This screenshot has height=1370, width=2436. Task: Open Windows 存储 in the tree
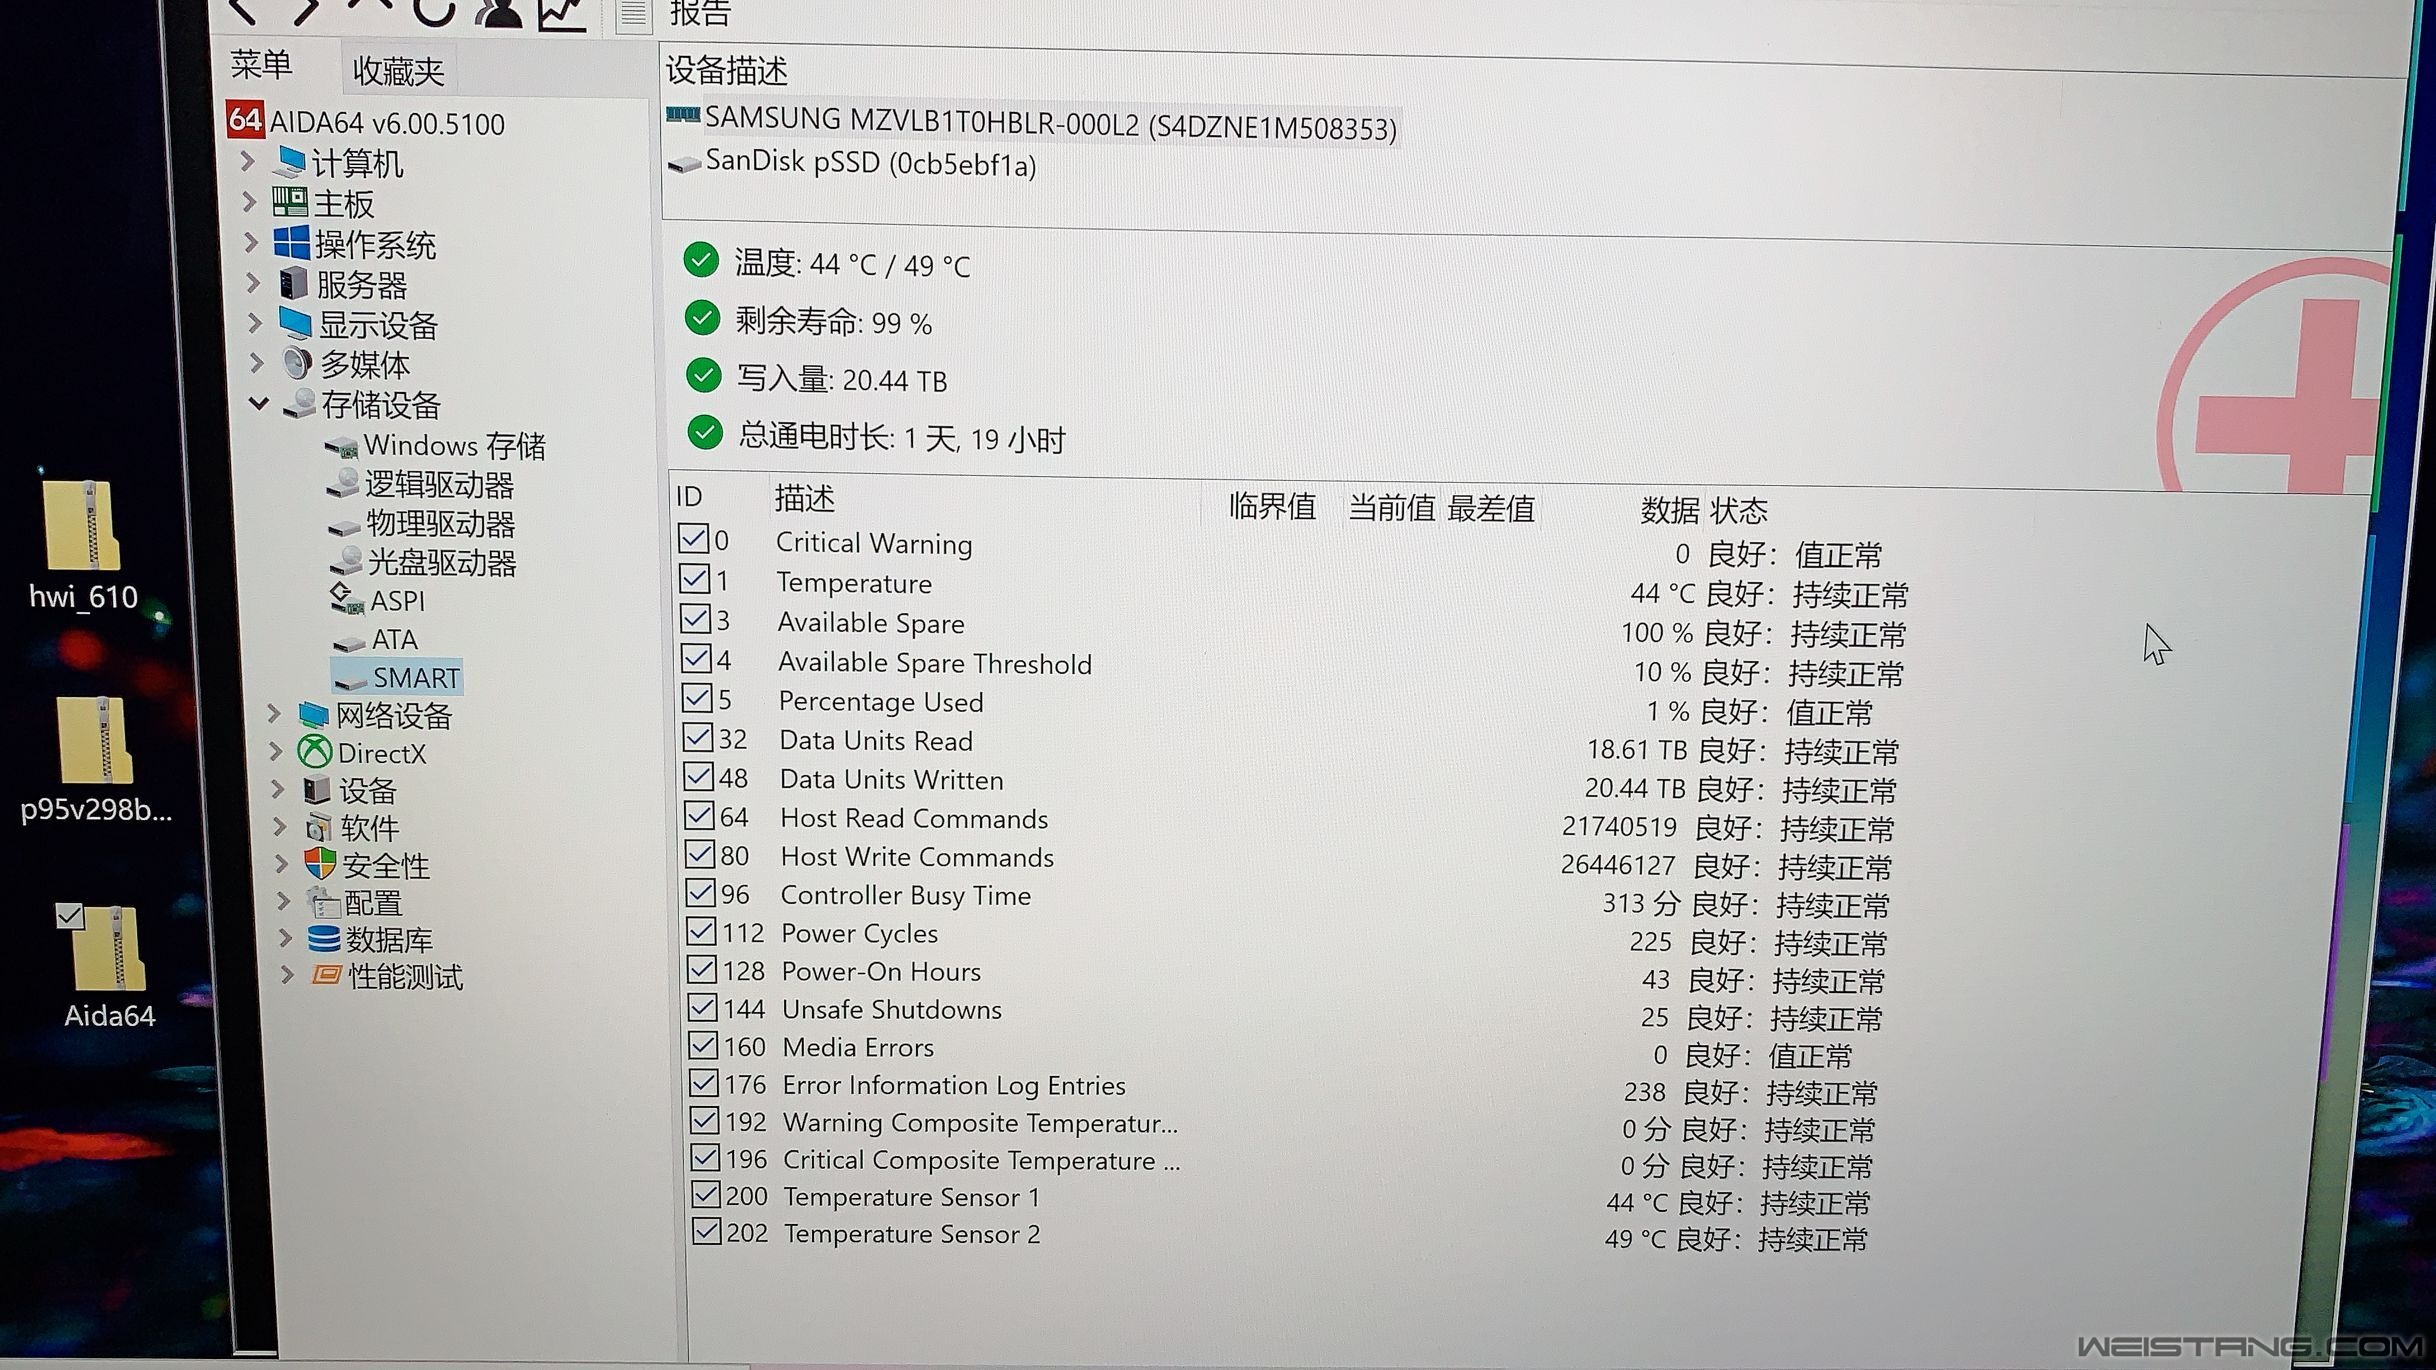click(436, 445)
